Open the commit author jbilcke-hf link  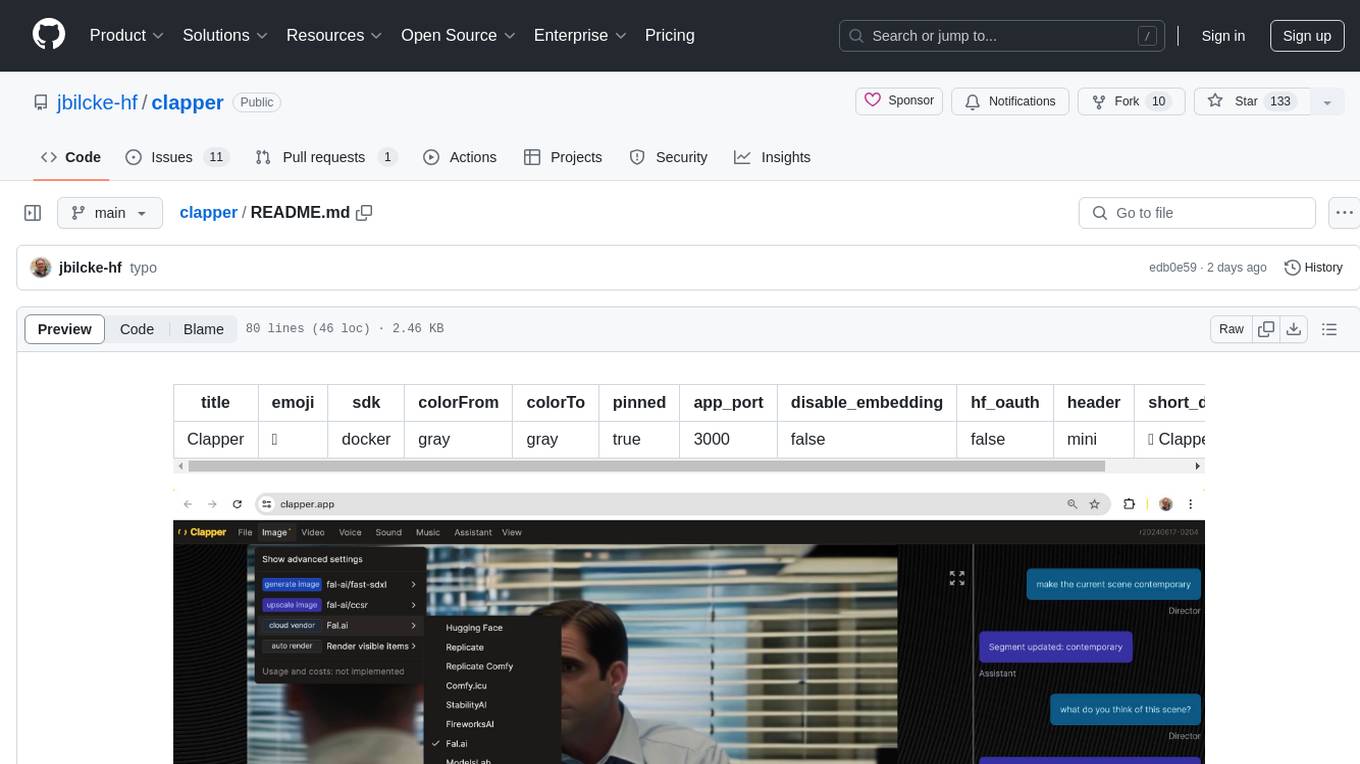point(90,267)
